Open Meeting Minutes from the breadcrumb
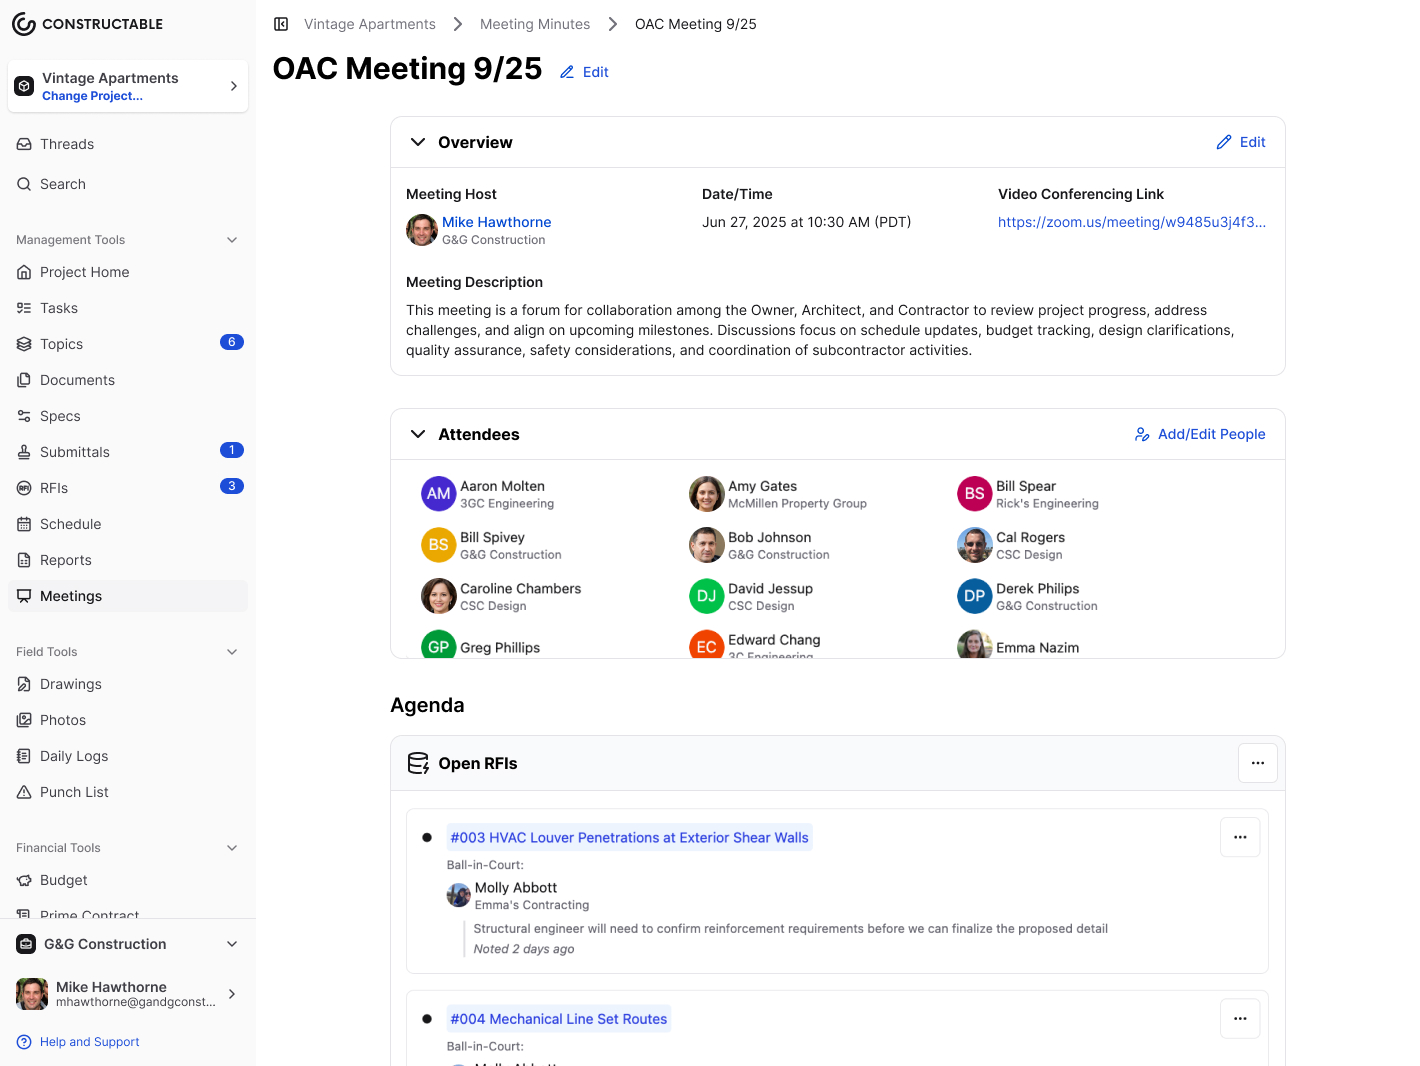The height and width of the screenshot is (1066, 1420). 534,23
